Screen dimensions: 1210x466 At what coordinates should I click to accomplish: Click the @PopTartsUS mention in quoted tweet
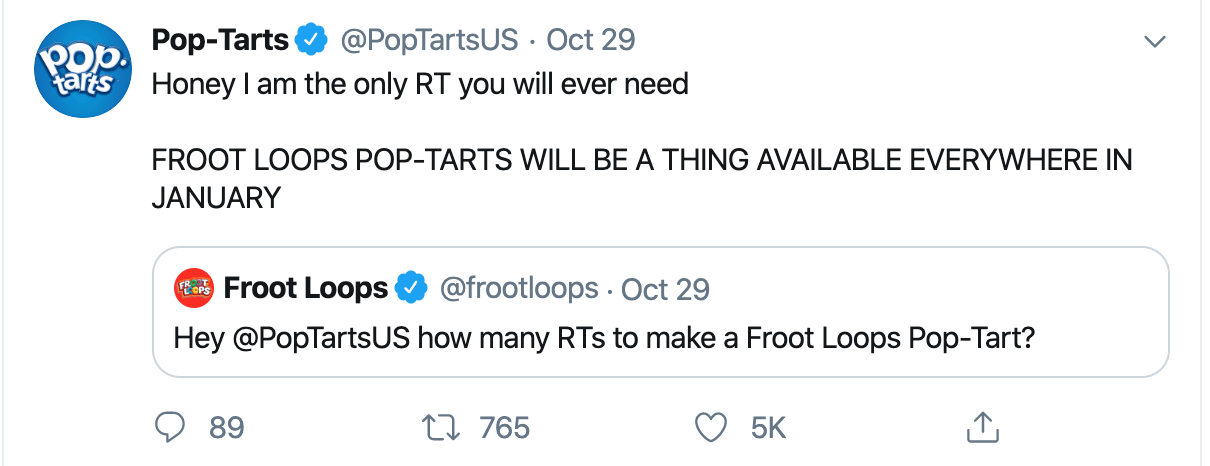(321, 337)
